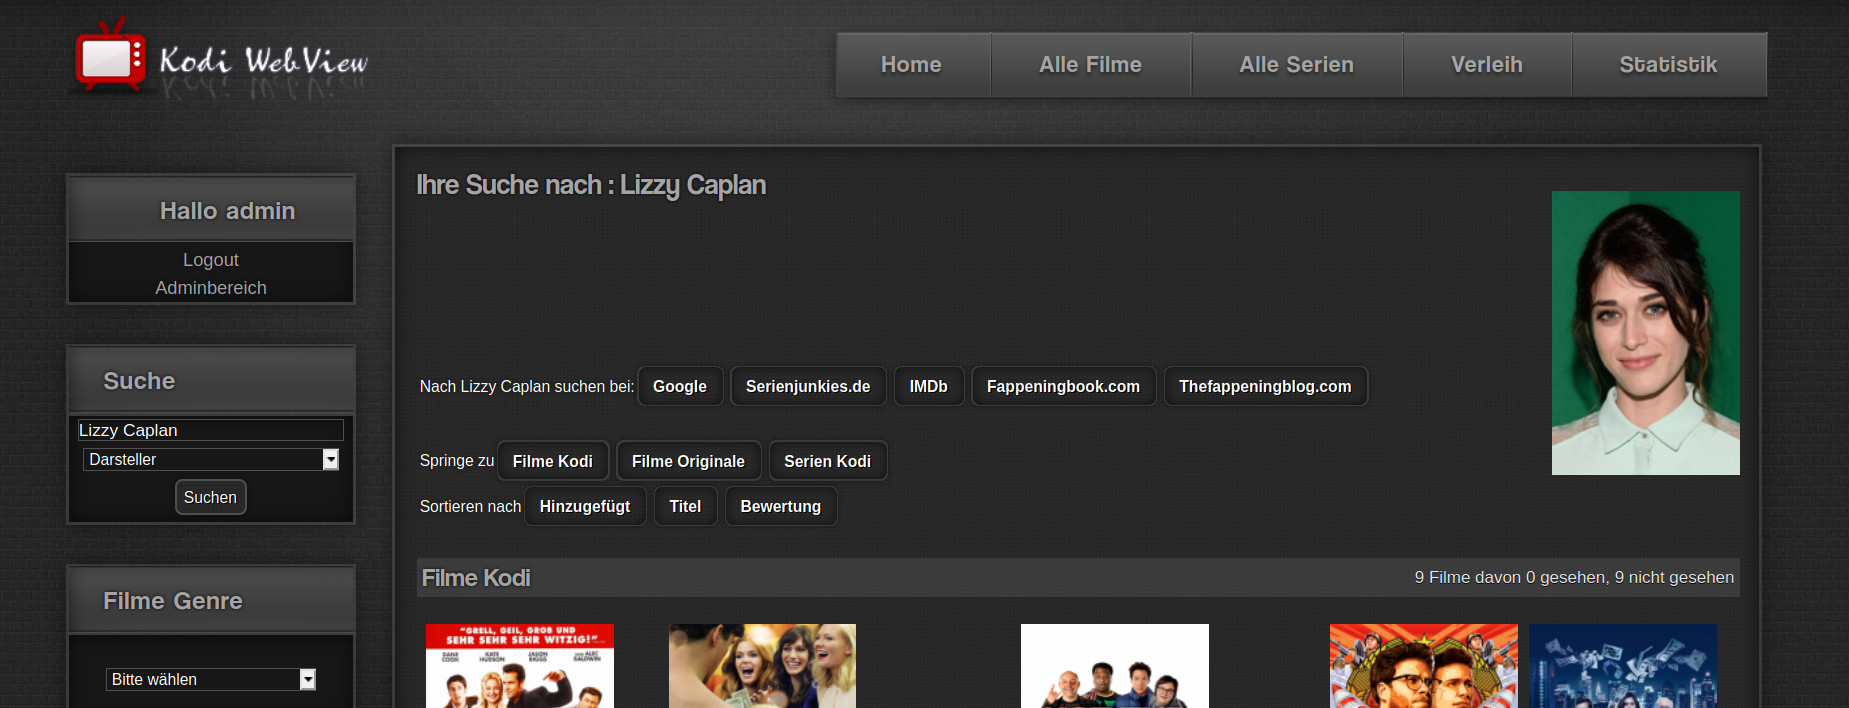Click the Filme Kodi section heading
Viewport: 1849px width, 708px height.
tap(476, 578)
